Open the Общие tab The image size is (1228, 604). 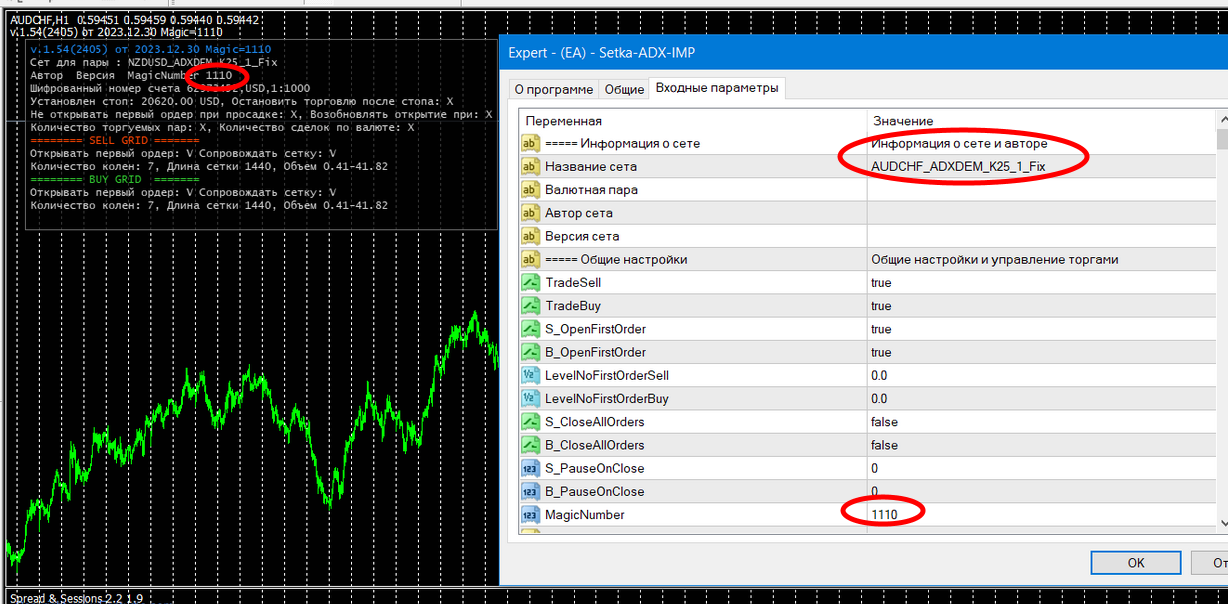click(625, 90)
